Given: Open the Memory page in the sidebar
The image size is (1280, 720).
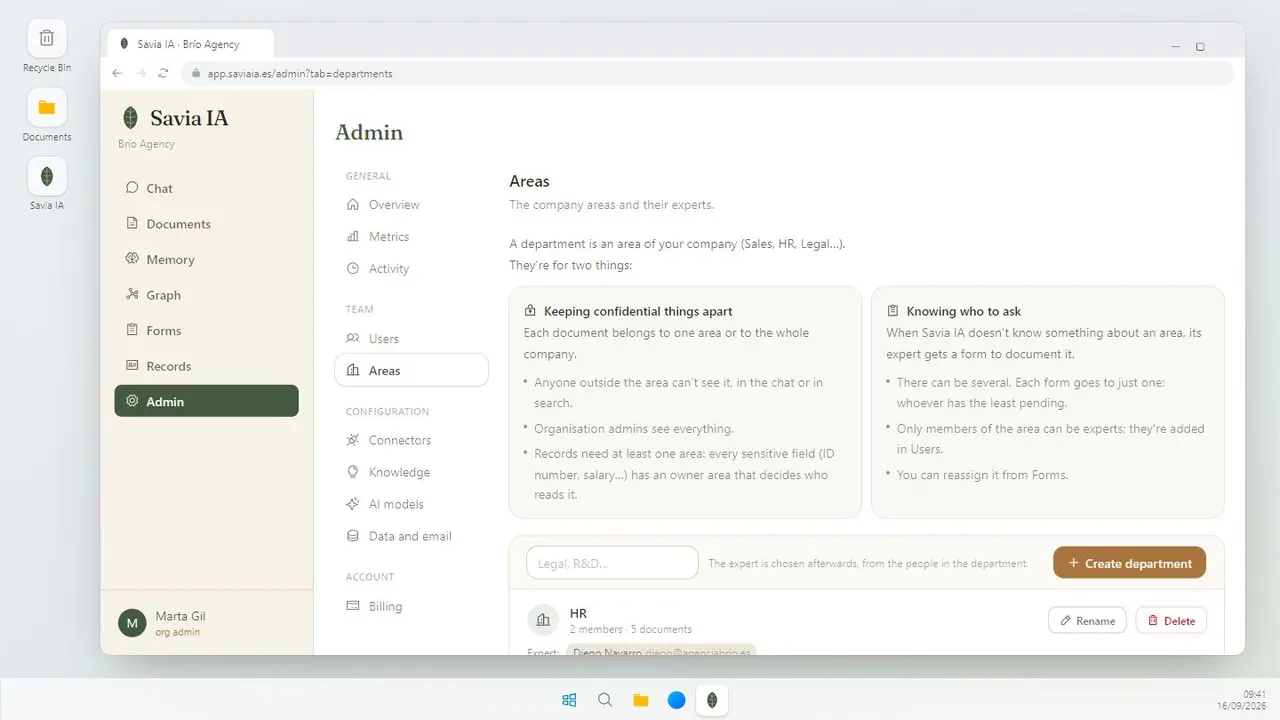Looking at the screenshot, I should (x=206, y=259).
